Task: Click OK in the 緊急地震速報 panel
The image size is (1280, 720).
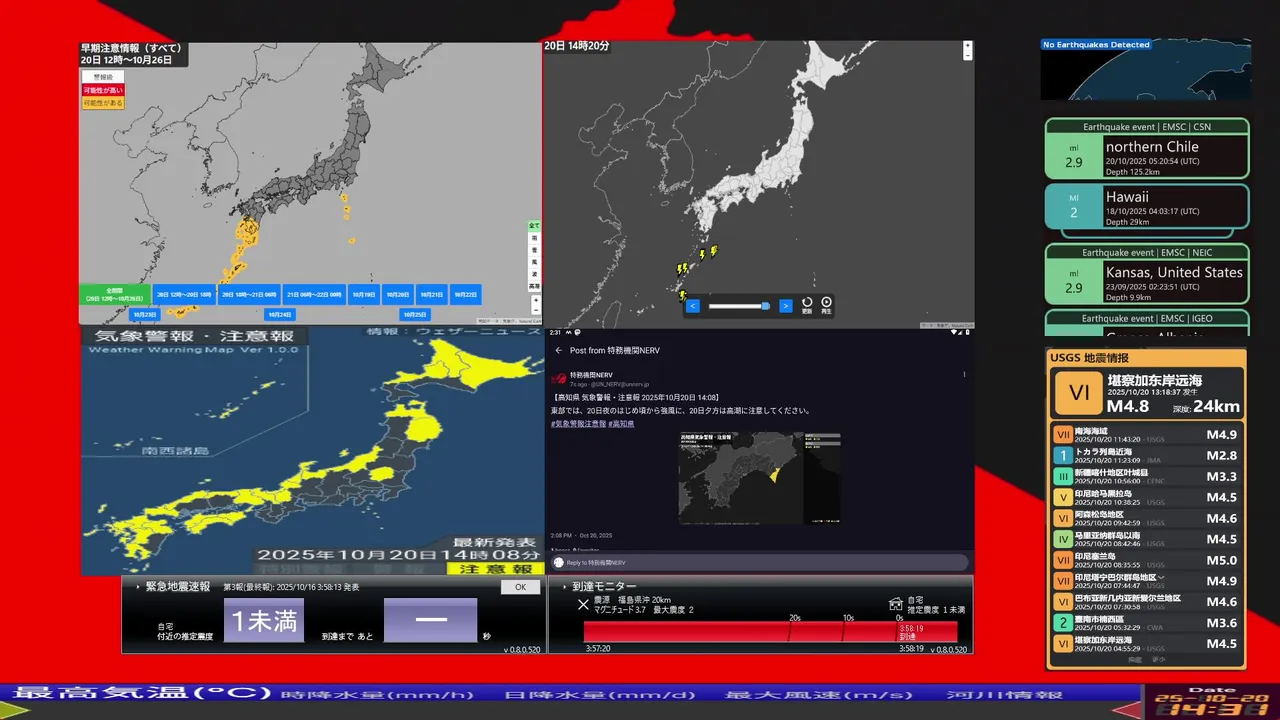Action: [x=521, y=587]
